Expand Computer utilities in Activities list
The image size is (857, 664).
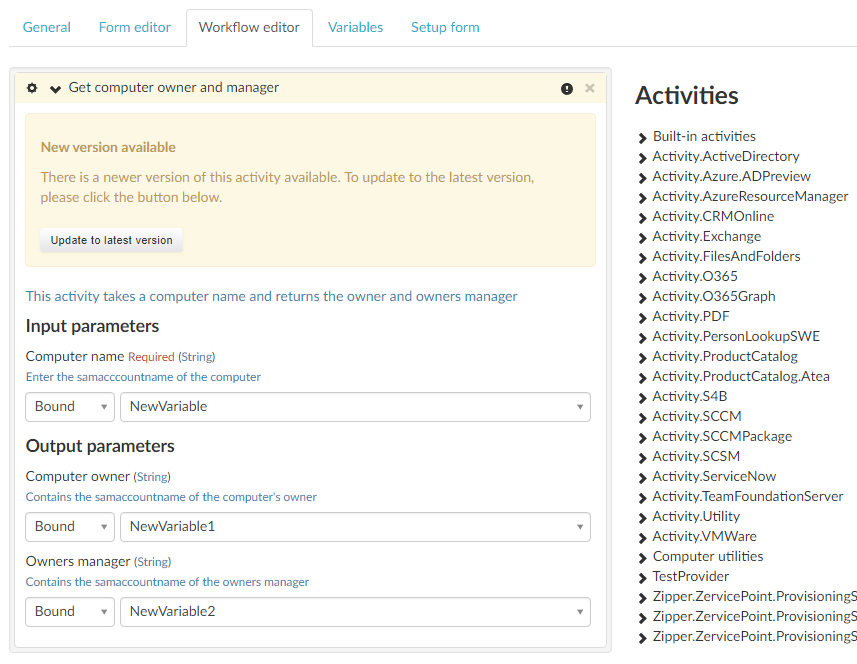[707, 556]
